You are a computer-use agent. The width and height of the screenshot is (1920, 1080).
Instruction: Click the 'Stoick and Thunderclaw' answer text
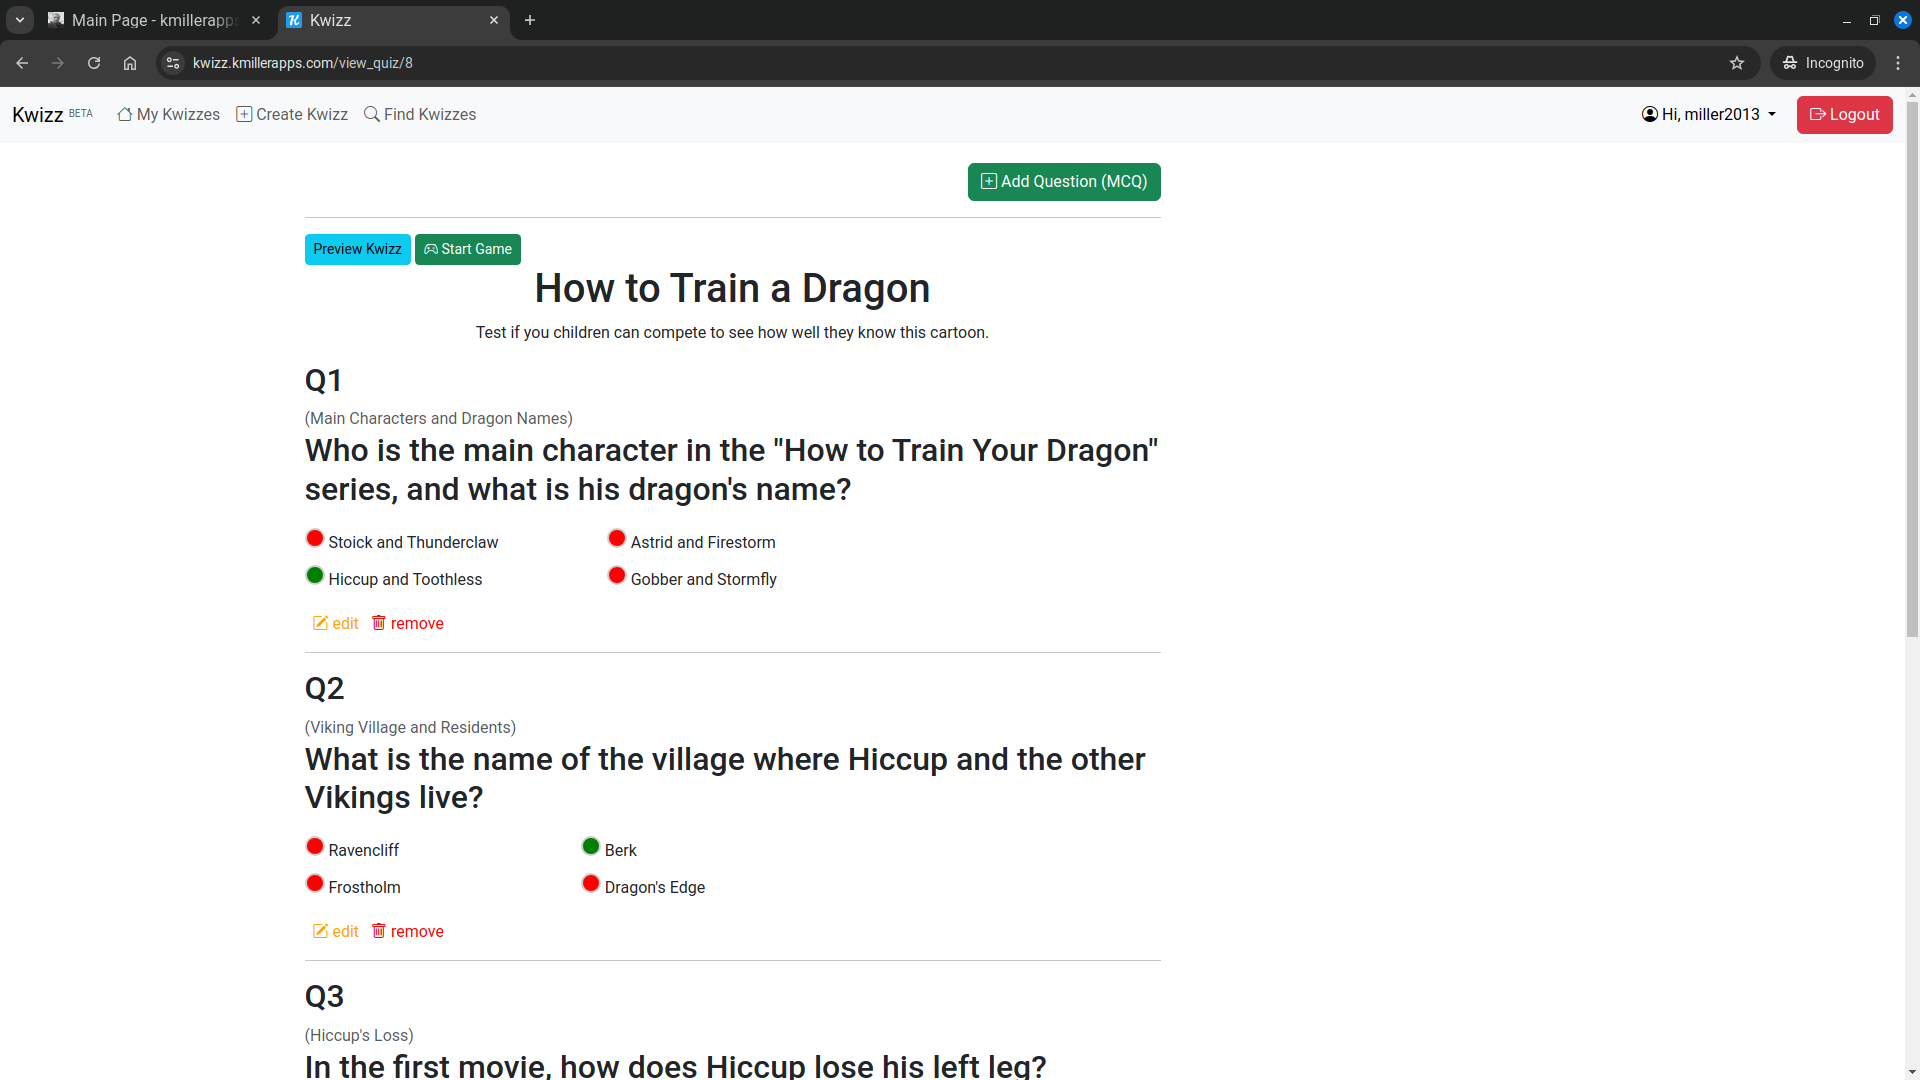(413, 542)
